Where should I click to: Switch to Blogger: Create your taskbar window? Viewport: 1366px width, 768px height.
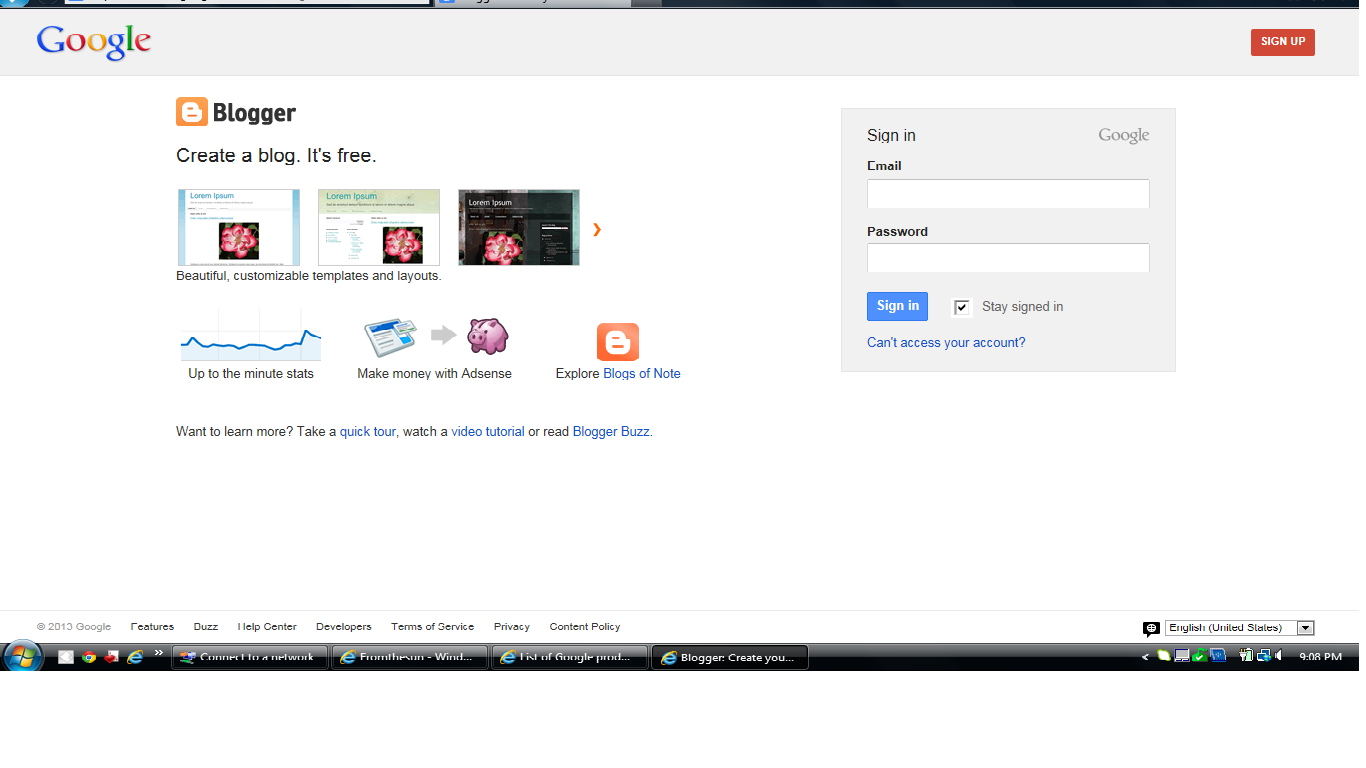(730, 657)
